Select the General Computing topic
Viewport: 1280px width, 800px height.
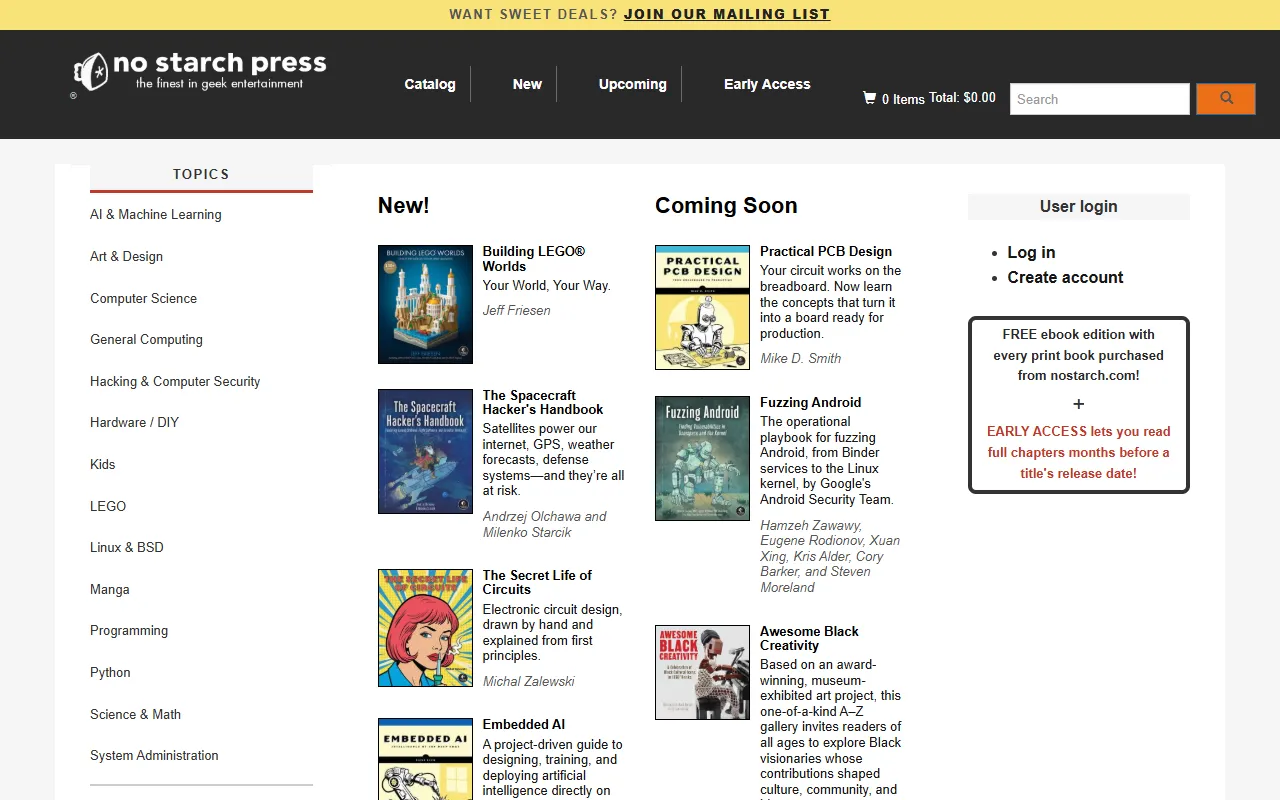point(146,339)
